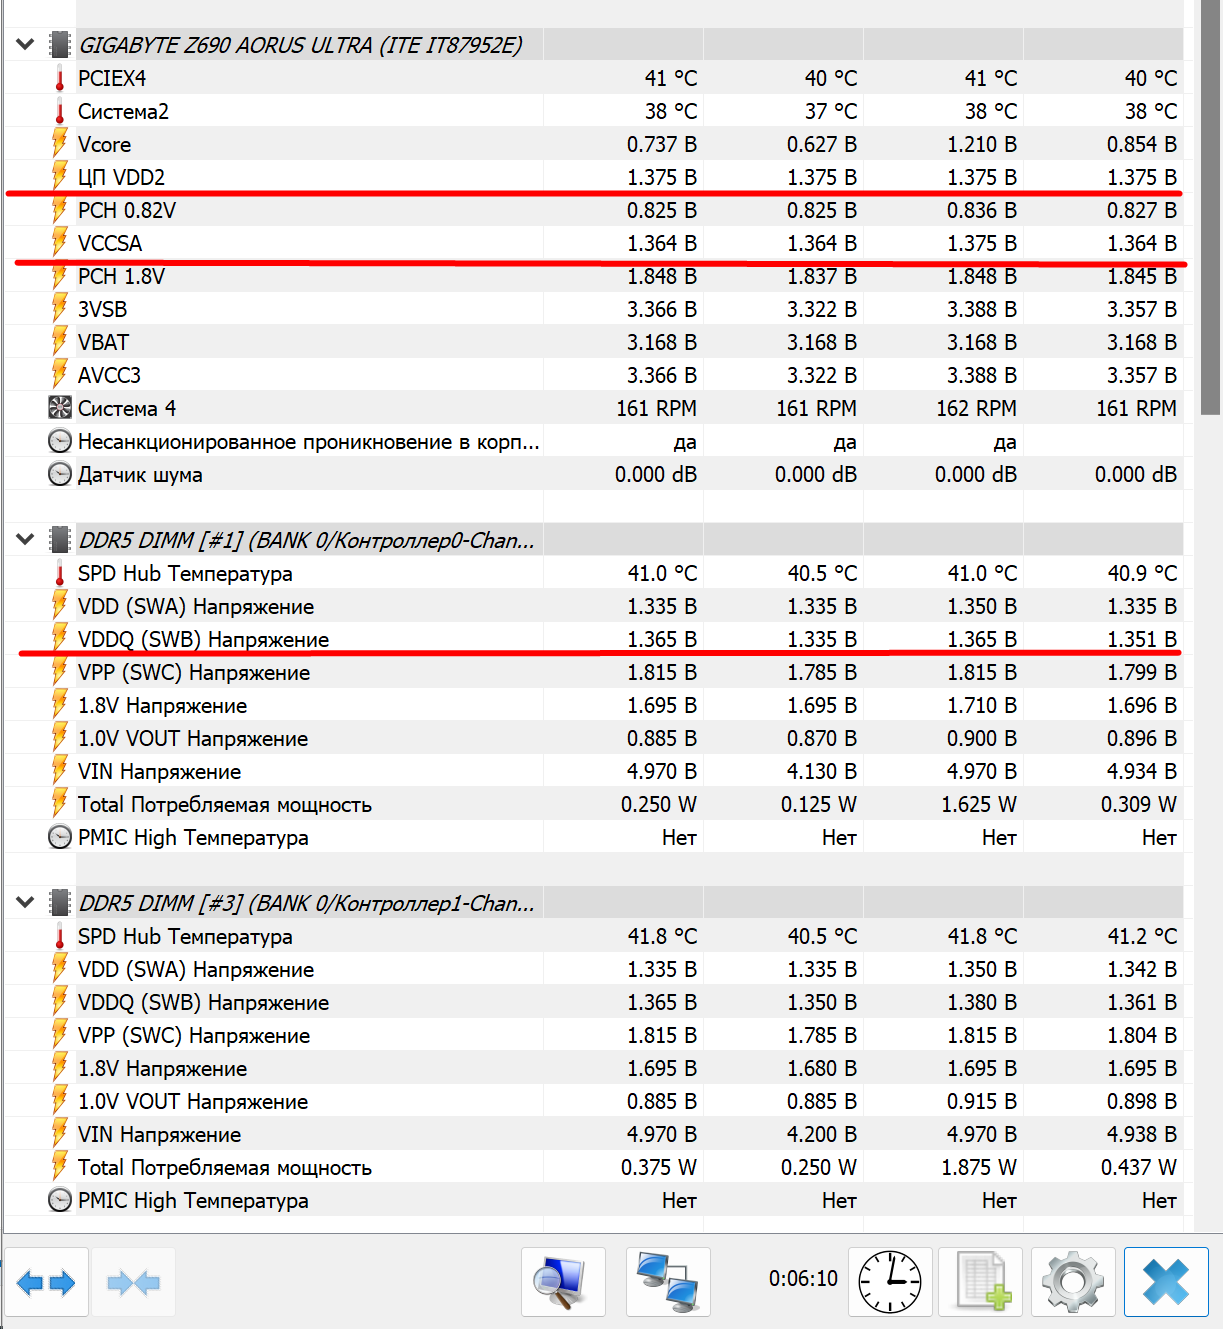Viewport: 1223px width, 1329px height.
Task: Click the PCH 1.8V average value 1.845 В
Action: point(1142,276)
